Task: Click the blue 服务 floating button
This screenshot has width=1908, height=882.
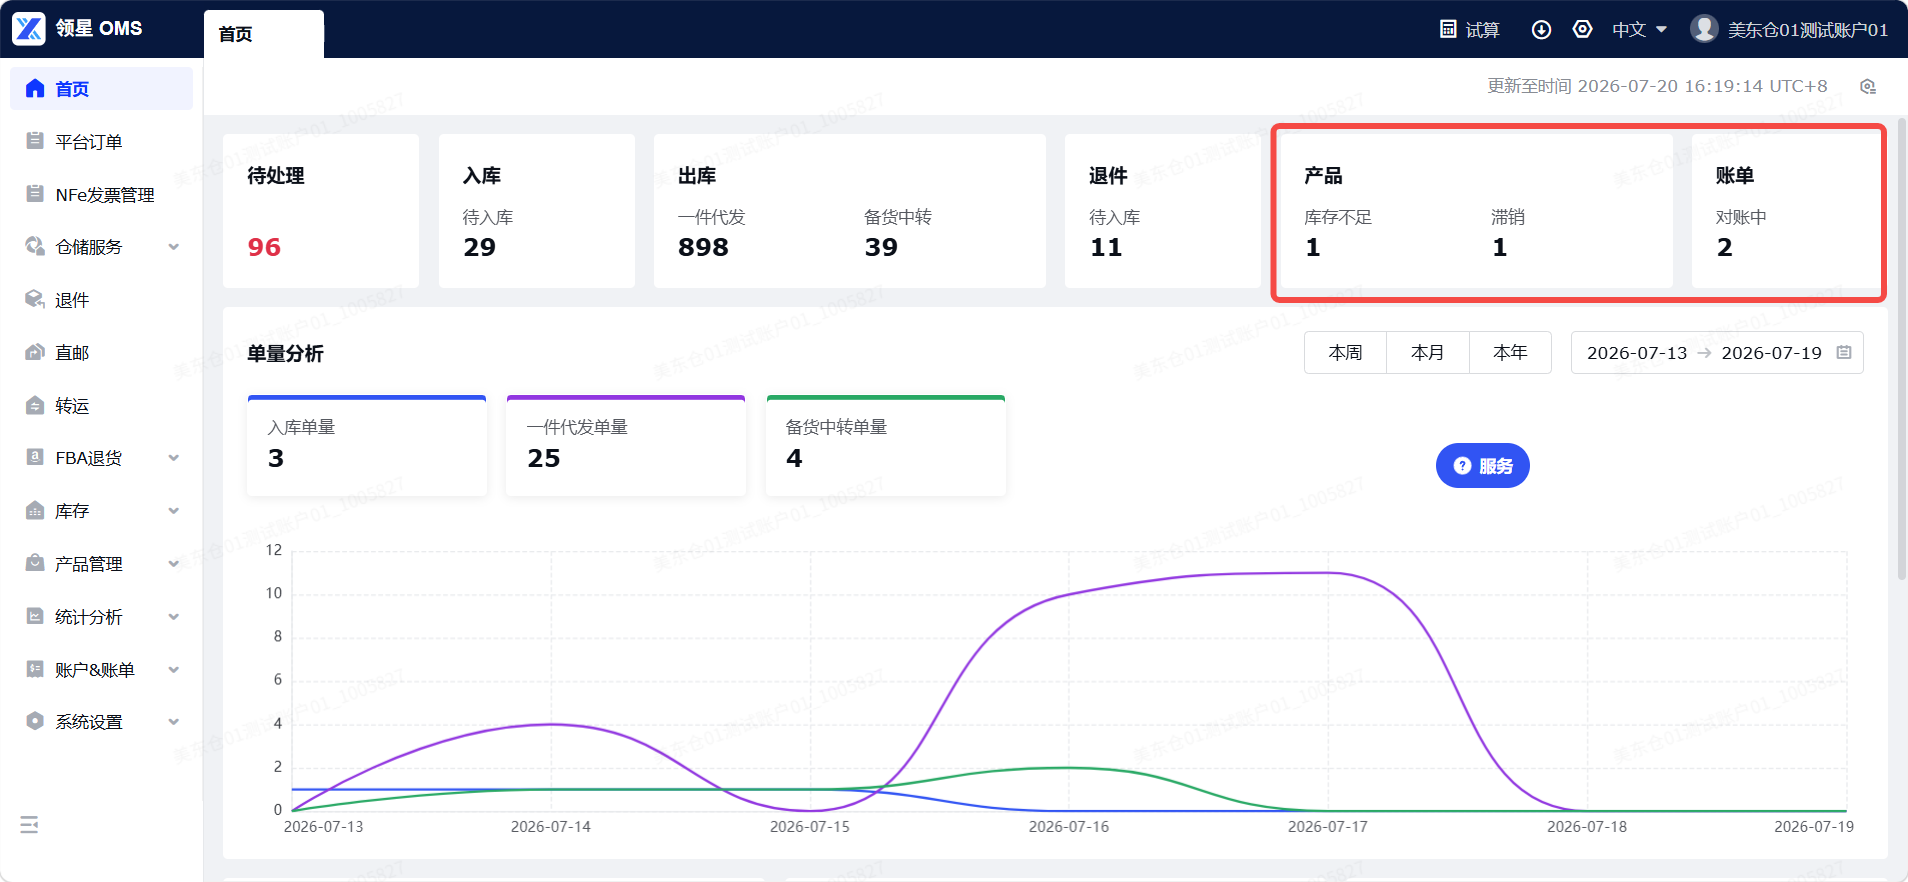Action: [1483, 466]
